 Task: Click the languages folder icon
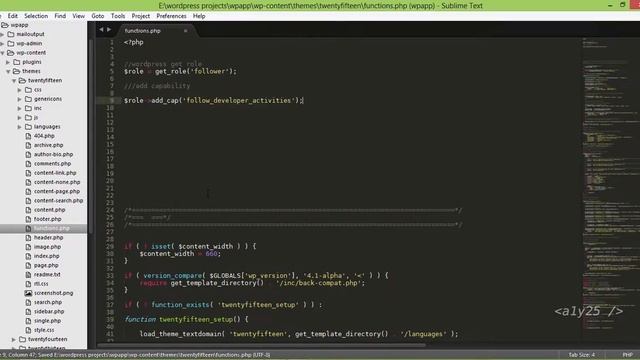(28, 127)
